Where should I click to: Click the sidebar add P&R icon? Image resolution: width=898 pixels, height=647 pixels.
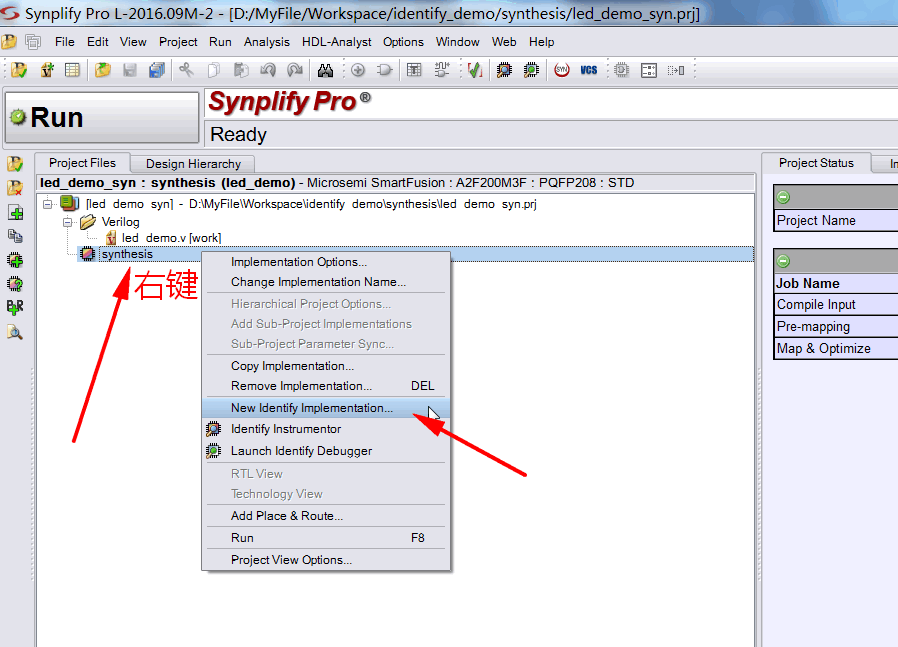pos(15,307)
